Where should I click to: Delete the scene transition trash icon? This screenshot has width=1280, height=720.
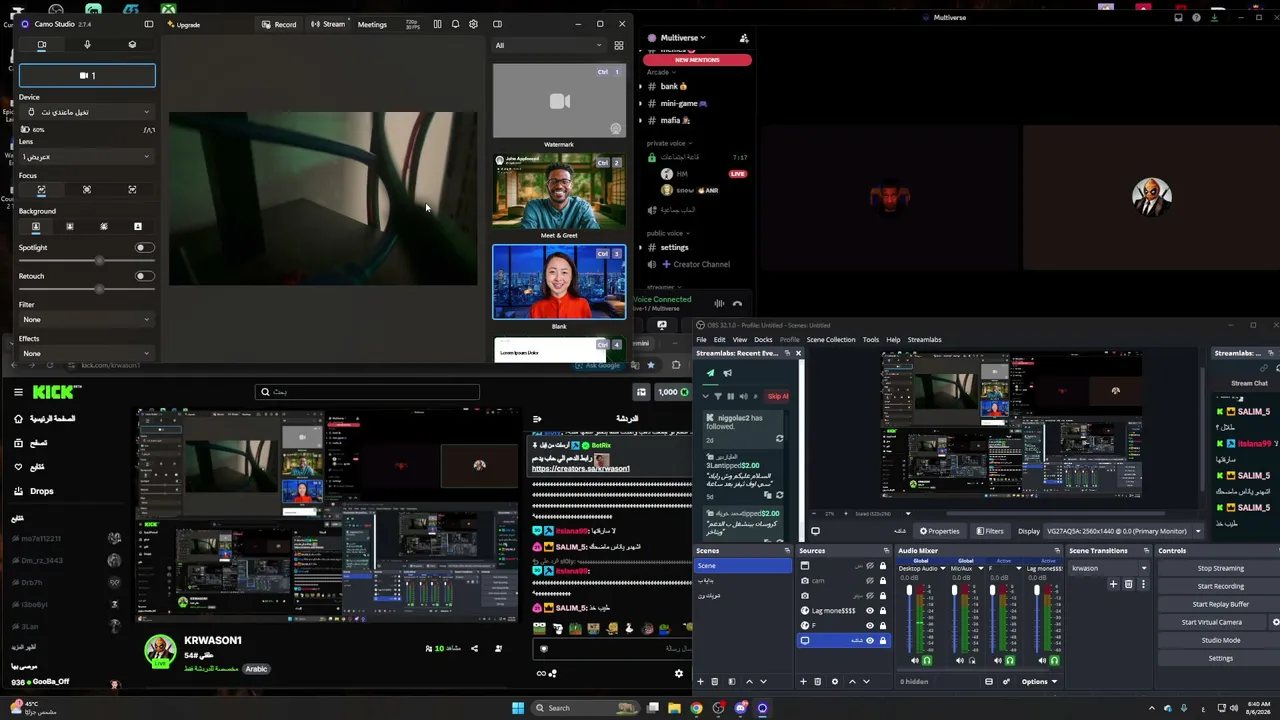(x=1128, y=585)
